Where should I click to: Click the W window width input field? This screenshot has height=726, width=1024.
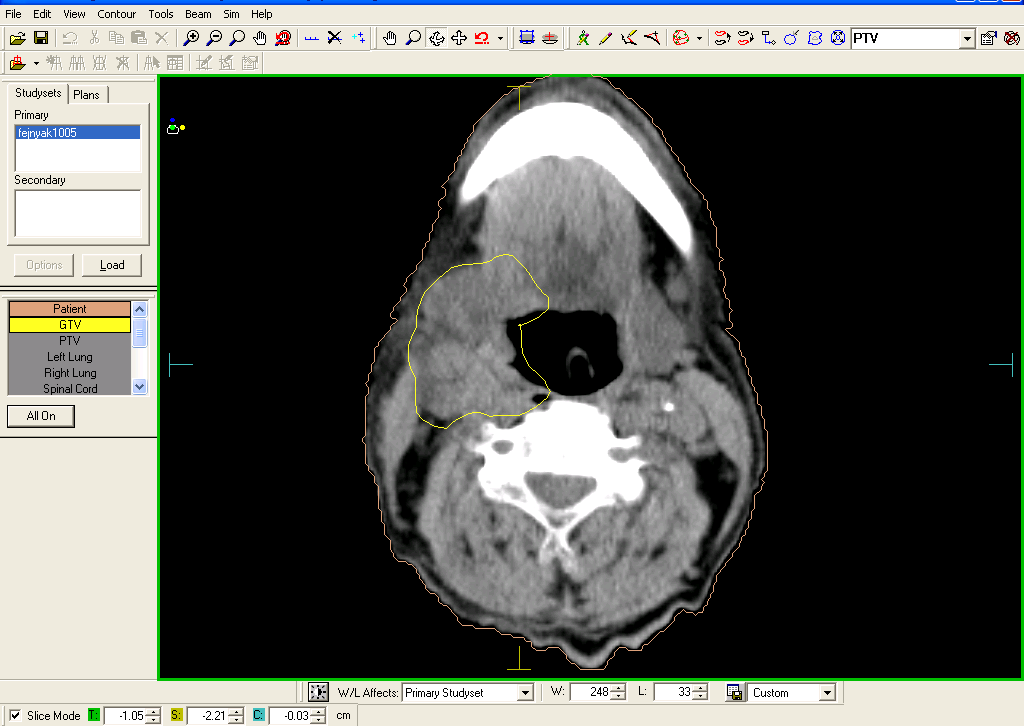coord(590,692)
